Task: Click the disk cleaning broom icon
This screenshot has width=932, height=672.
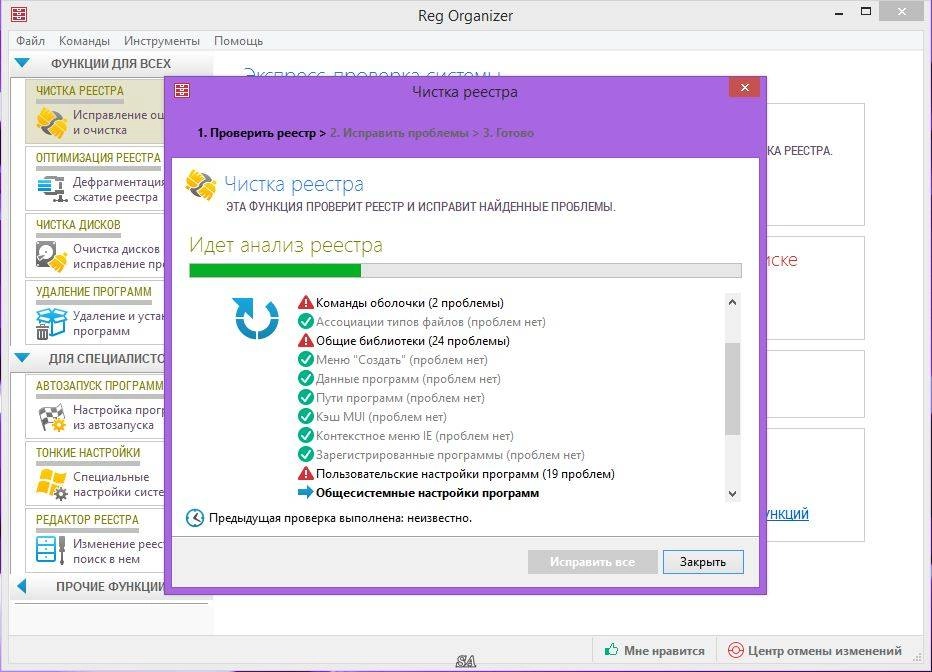Action: 52,256
